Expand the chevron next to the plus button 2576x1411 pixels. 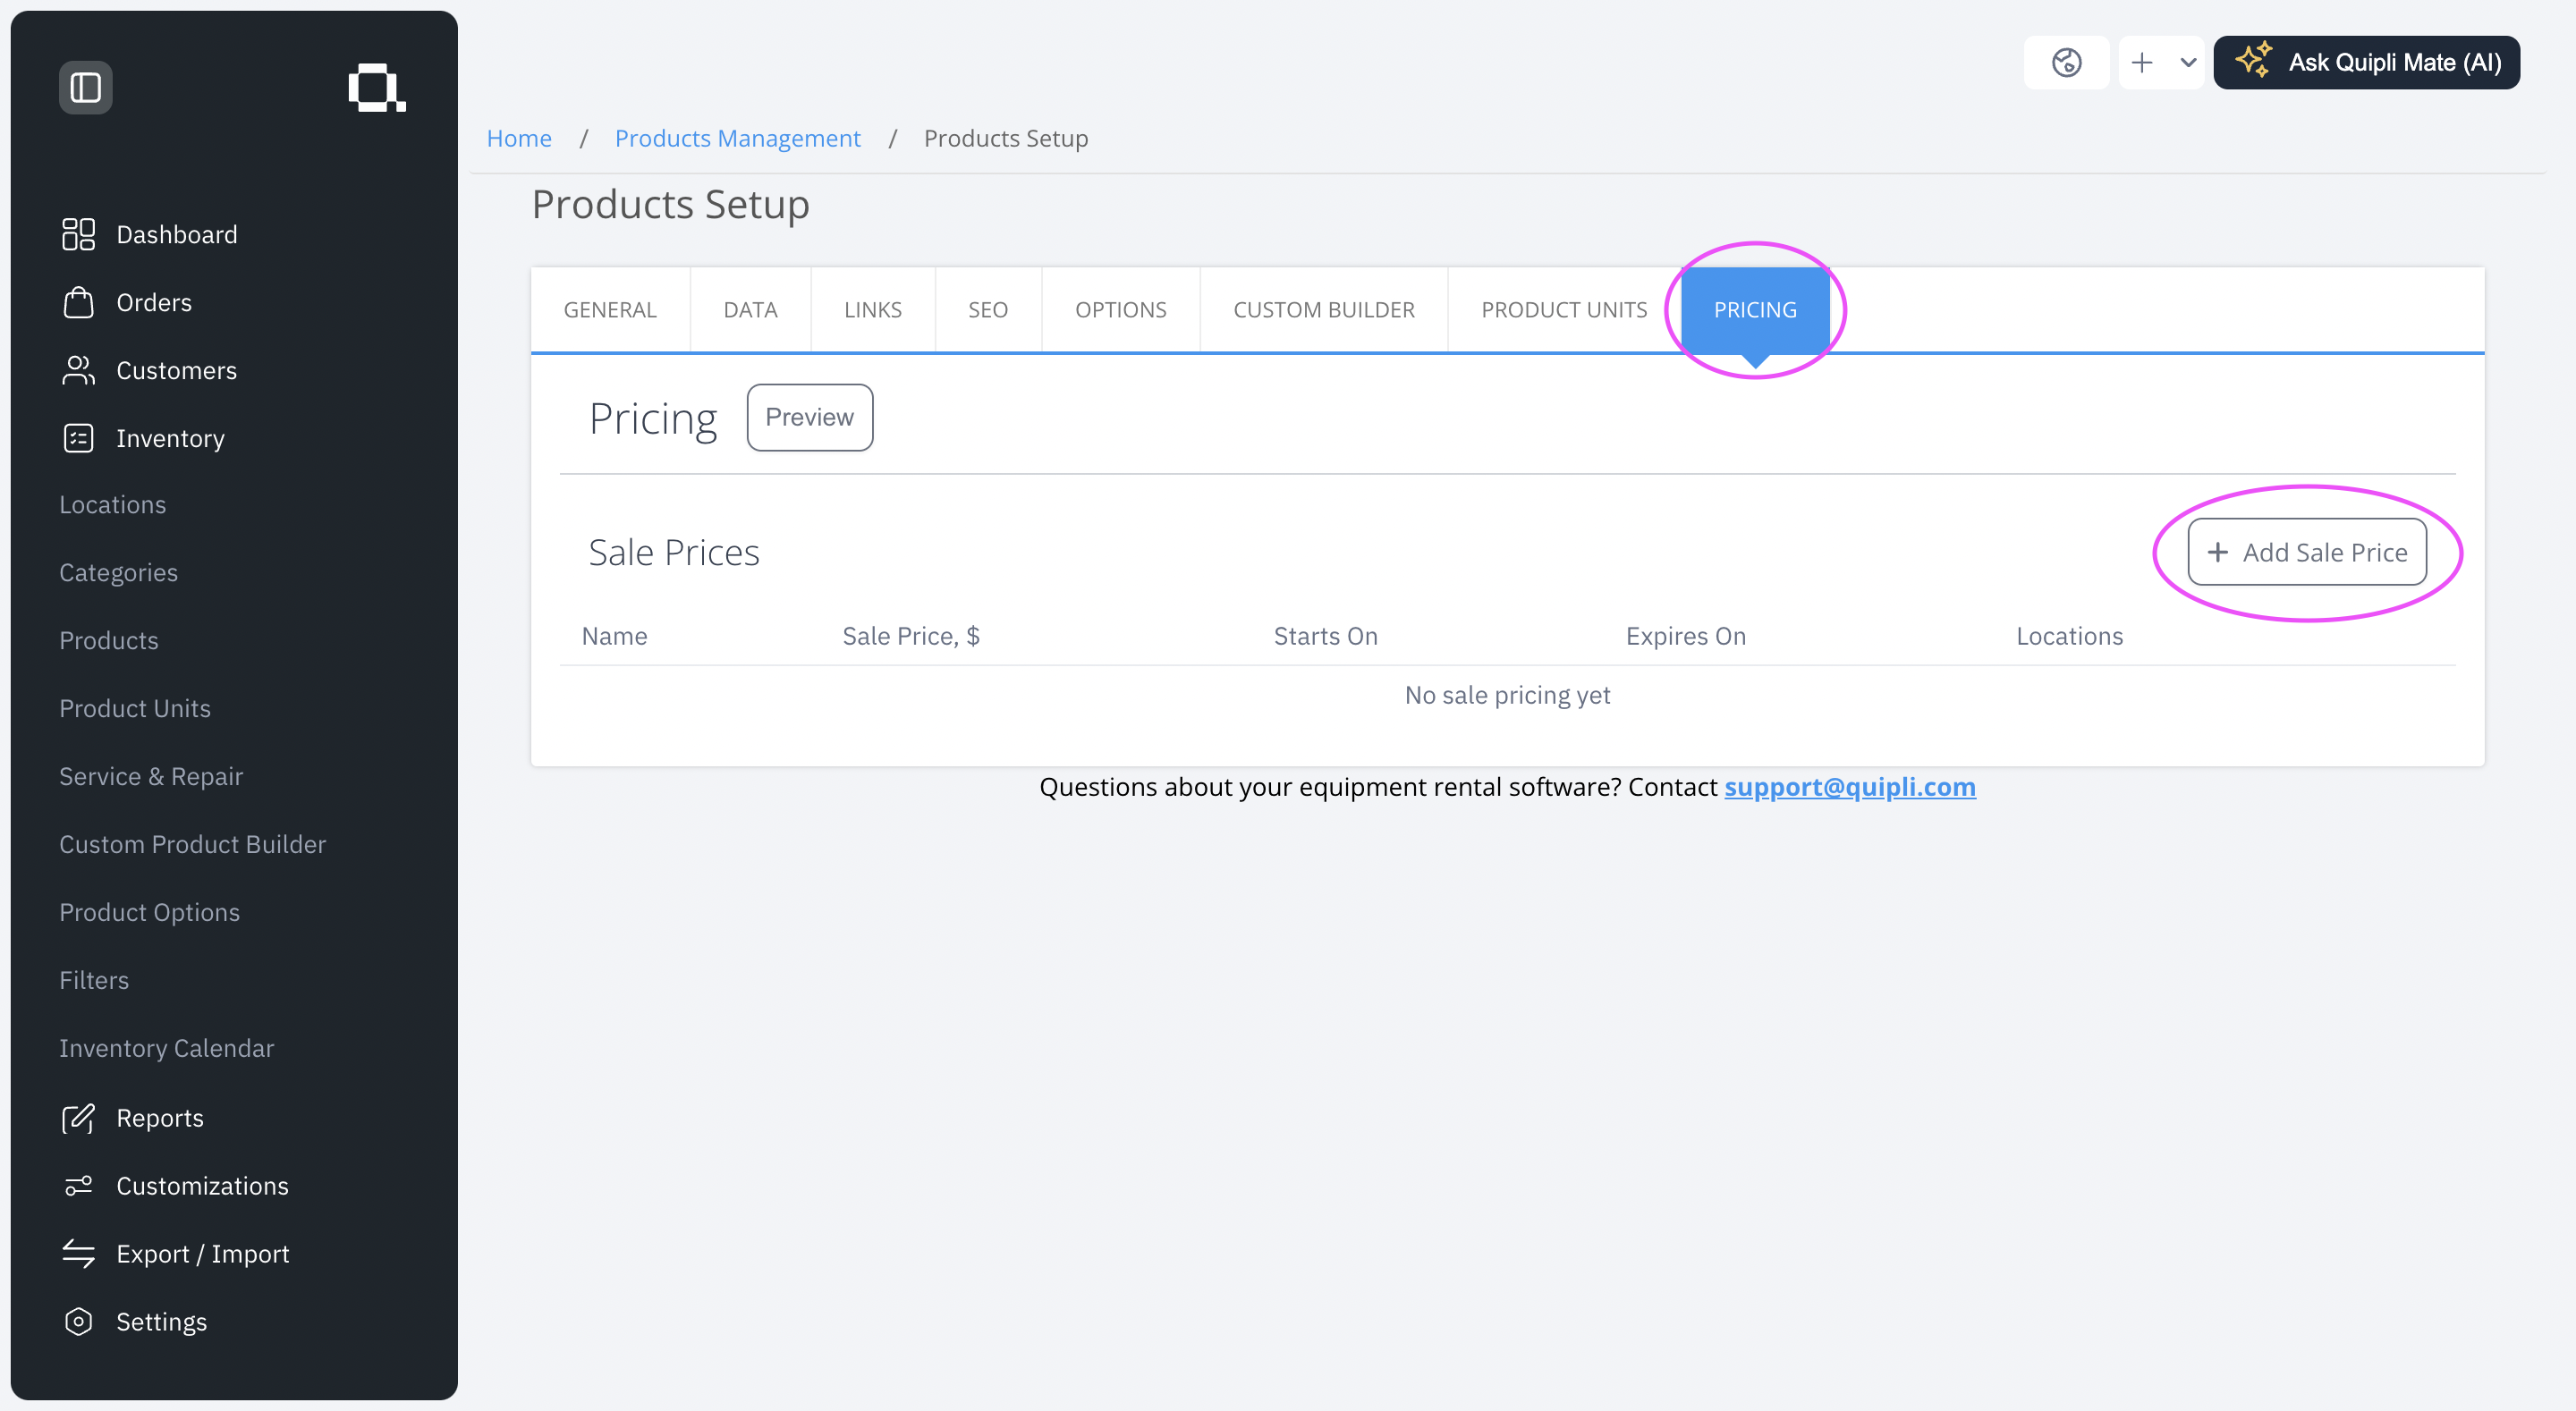click(x=2188, y=62)
